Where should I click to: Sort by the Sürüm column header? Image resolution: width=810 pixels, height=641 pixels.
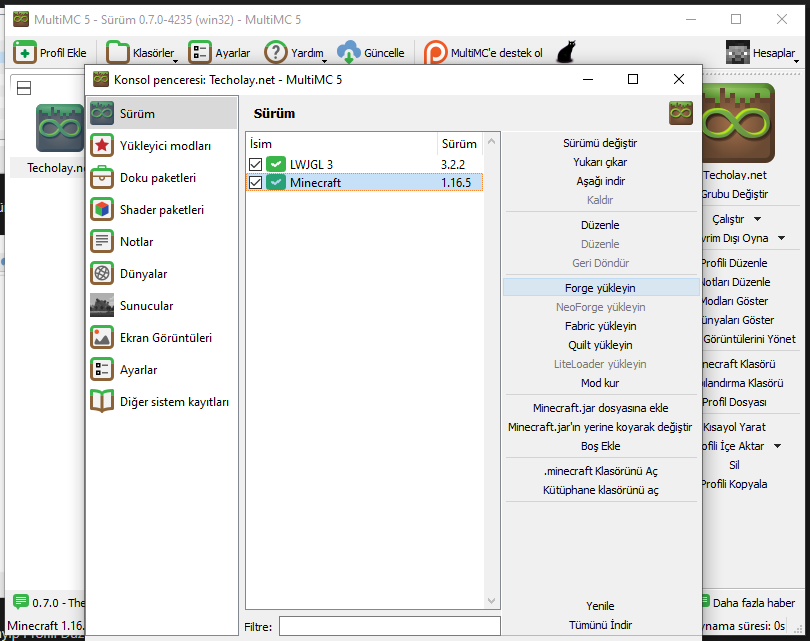(x=460, y=144)
